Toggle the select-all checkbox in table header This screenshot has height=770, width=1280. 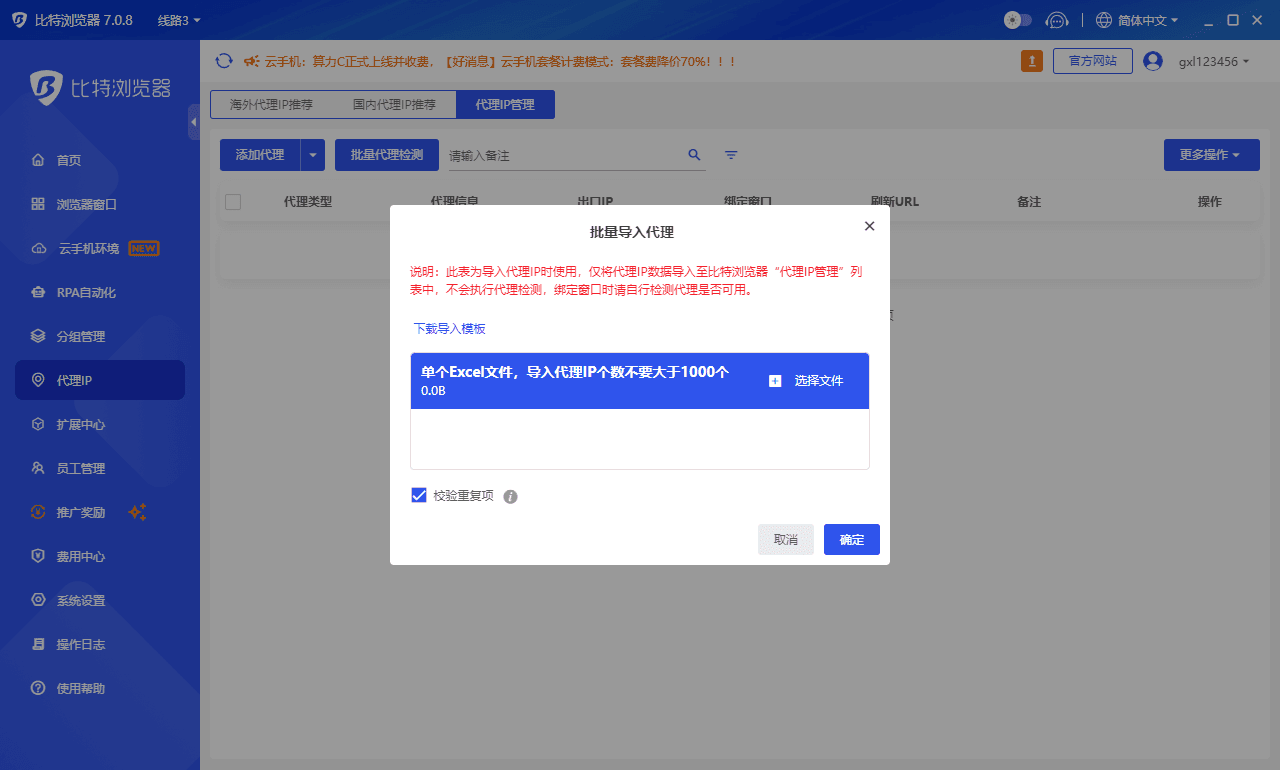click(233, 201)
